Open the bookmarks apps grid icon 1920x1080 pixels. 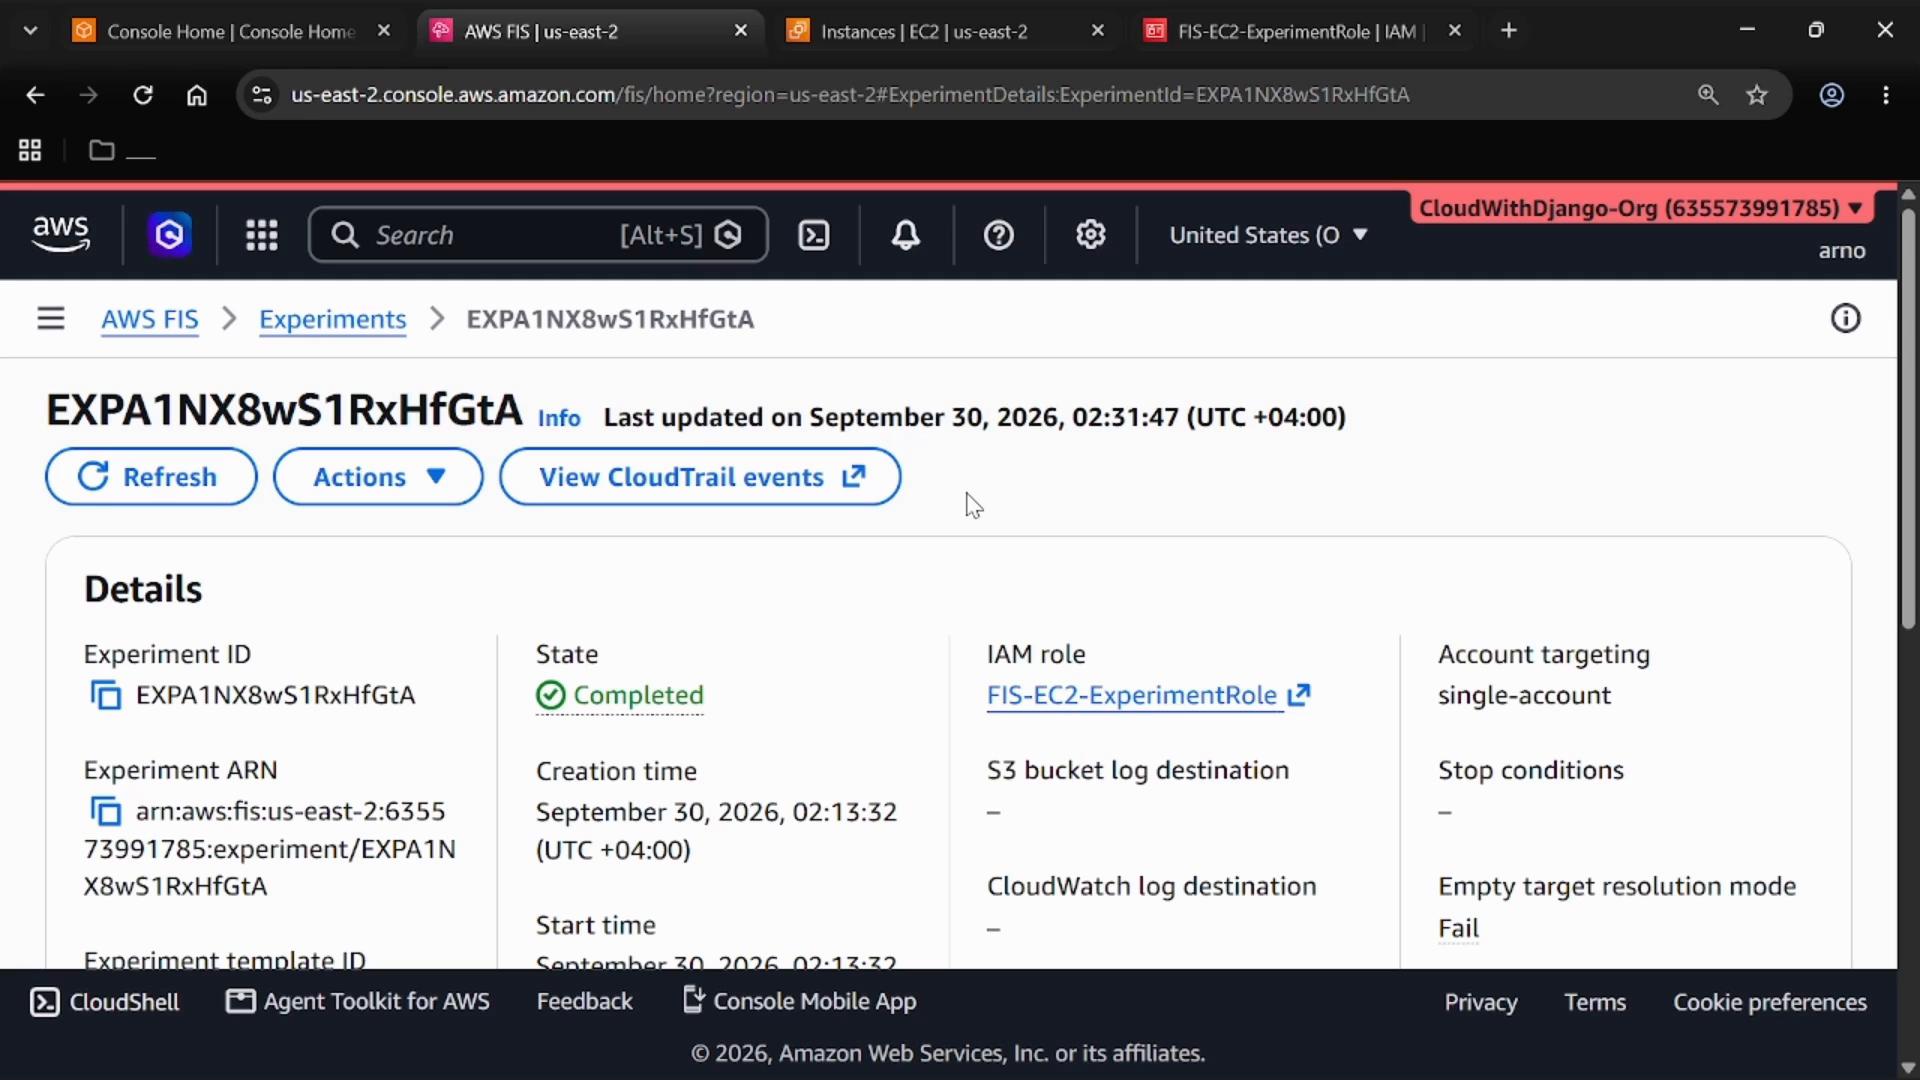point(30,150)
